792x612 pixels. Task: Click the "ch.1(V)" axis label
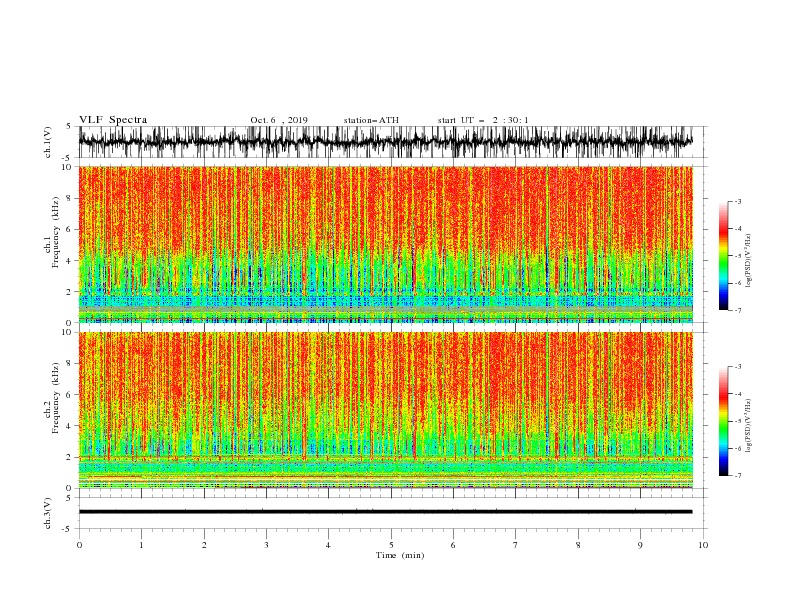click(x=48, y=142)
